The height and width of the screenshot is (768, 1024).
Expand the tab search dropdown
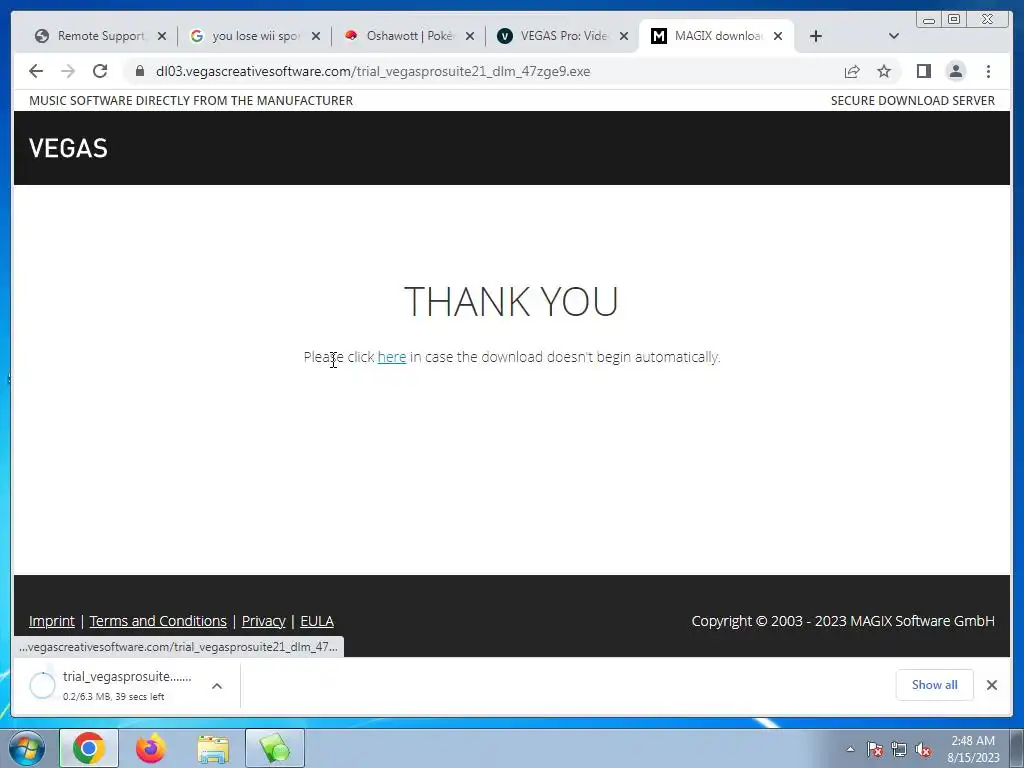coord(894,36)
